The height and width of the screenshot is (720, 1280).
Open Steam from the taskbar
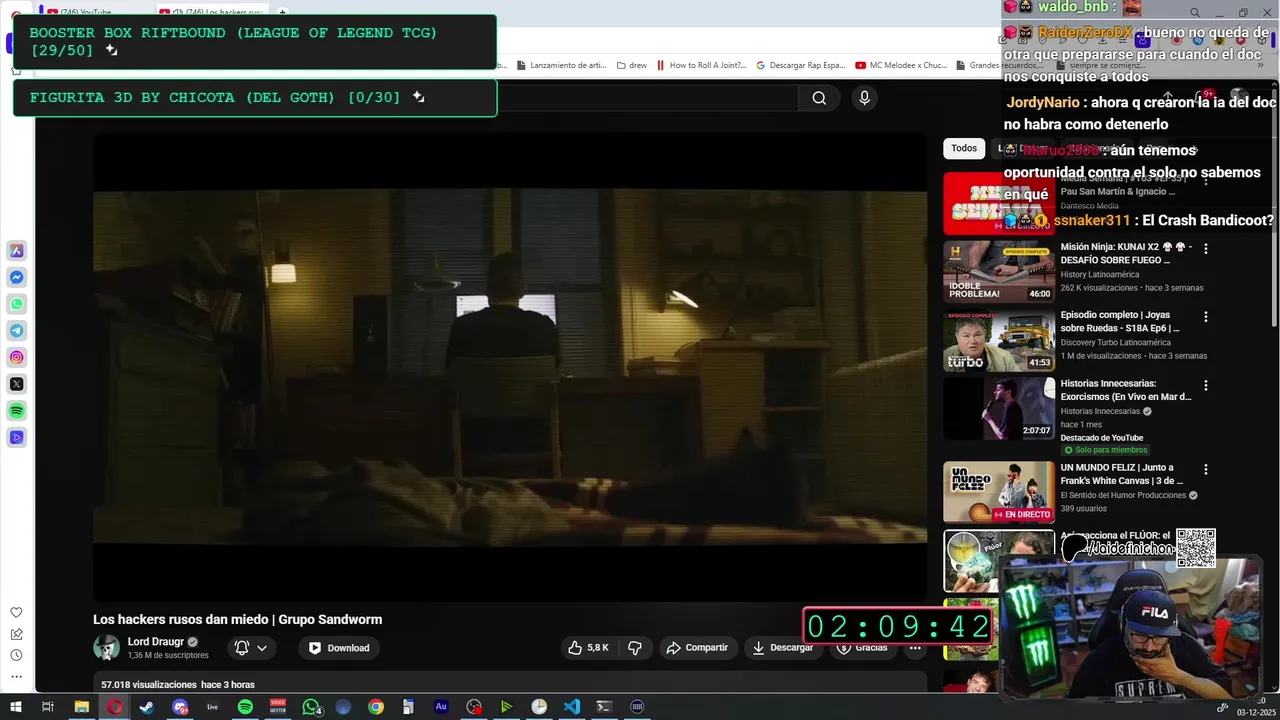(x=147, y=707)
